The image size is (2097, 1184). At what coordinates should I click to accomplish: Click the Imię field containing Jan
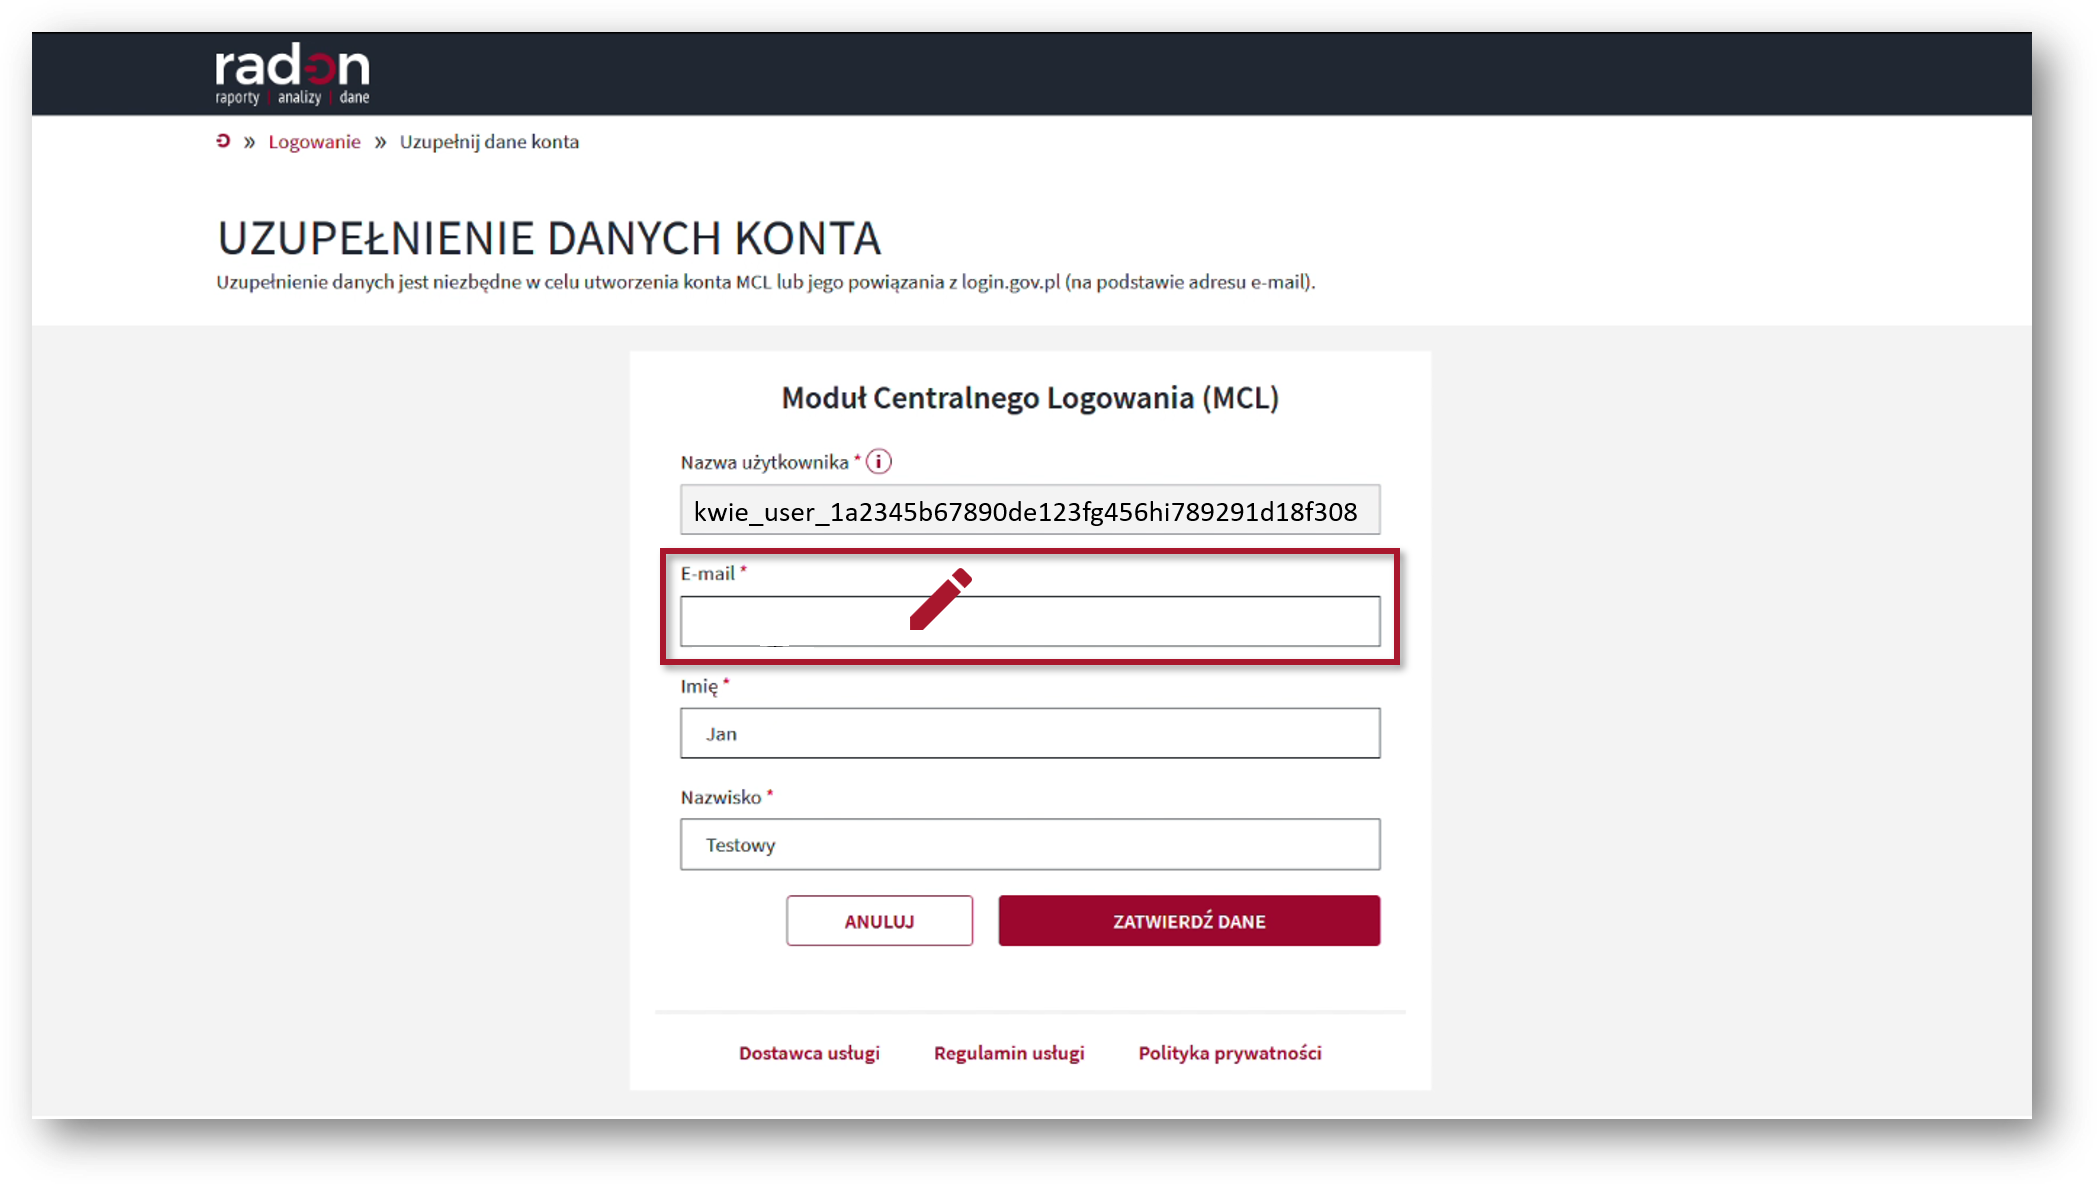(1030, 733)
